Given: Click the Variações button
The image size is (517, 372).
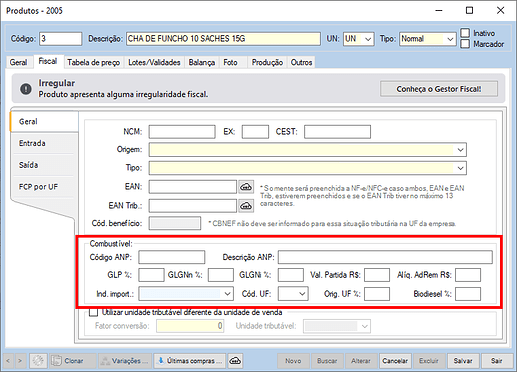Looking at the screenshot, I should (125, 361).
